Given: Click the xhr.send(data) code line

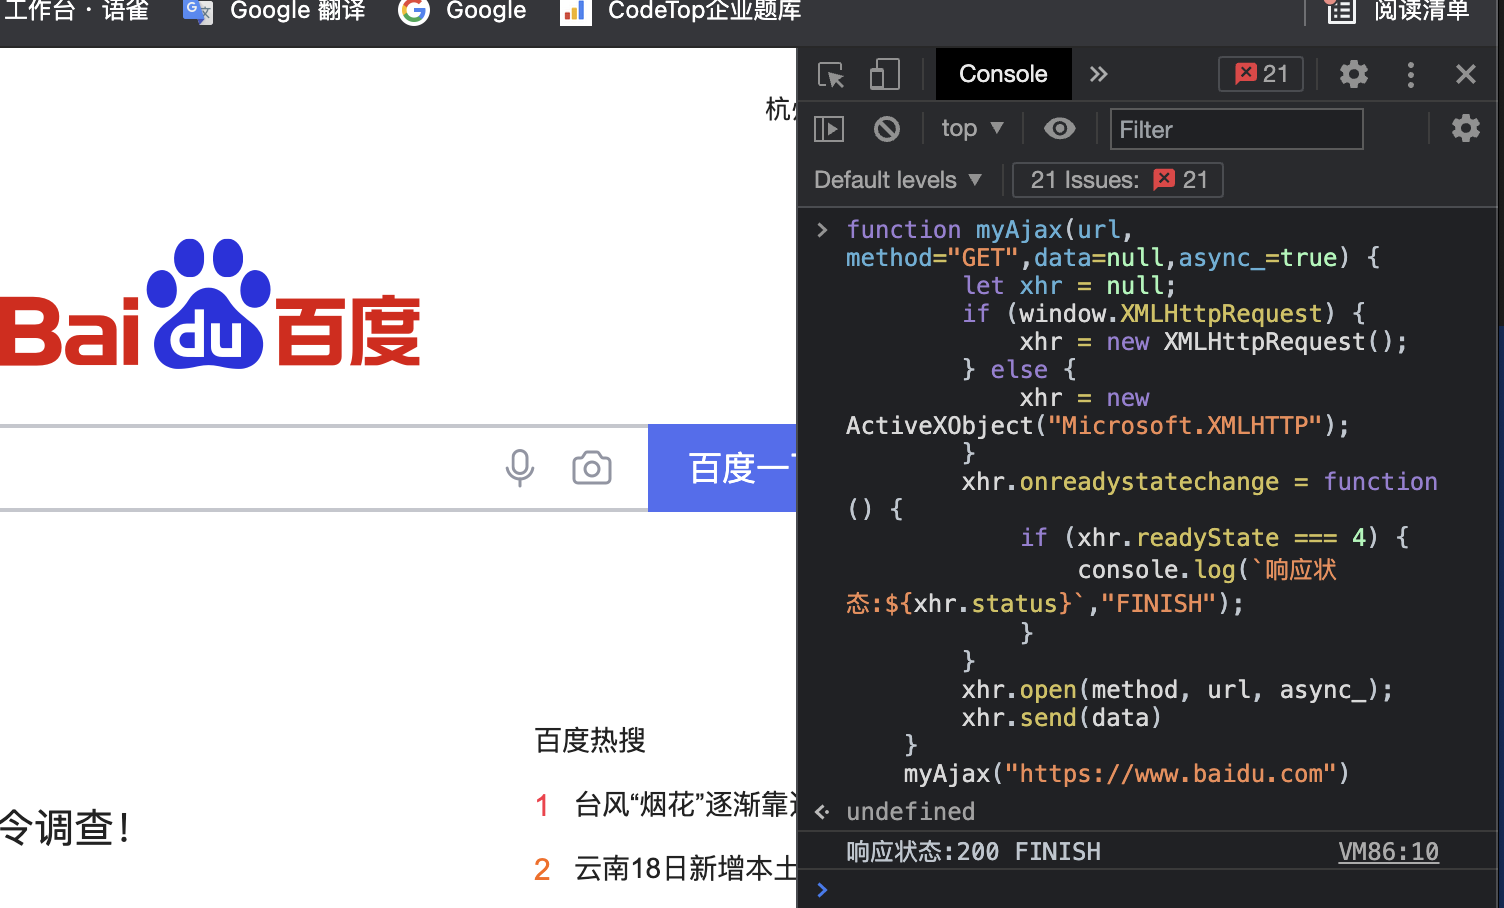Looking at the screenshot, I should coord(1061,717).
